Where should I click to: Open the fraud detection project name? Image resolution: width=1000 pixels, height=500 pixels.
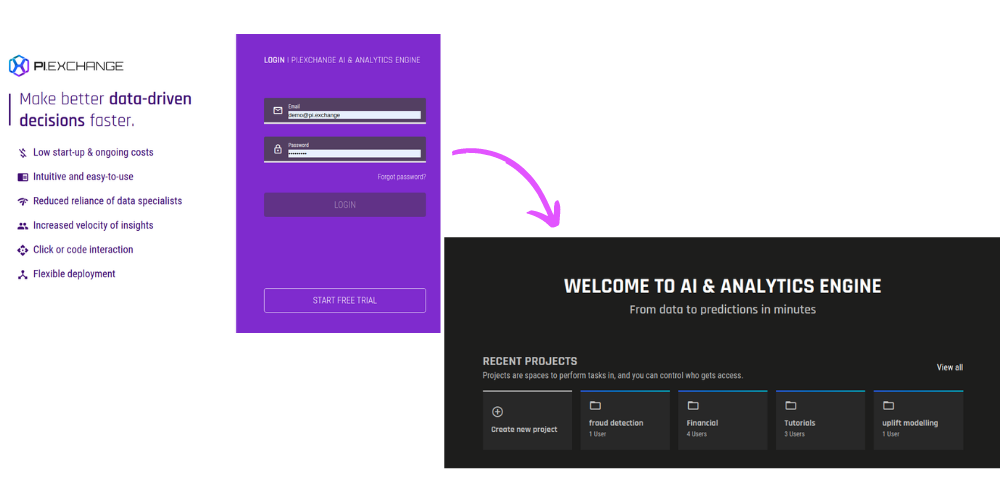click(x=616, y=423)
